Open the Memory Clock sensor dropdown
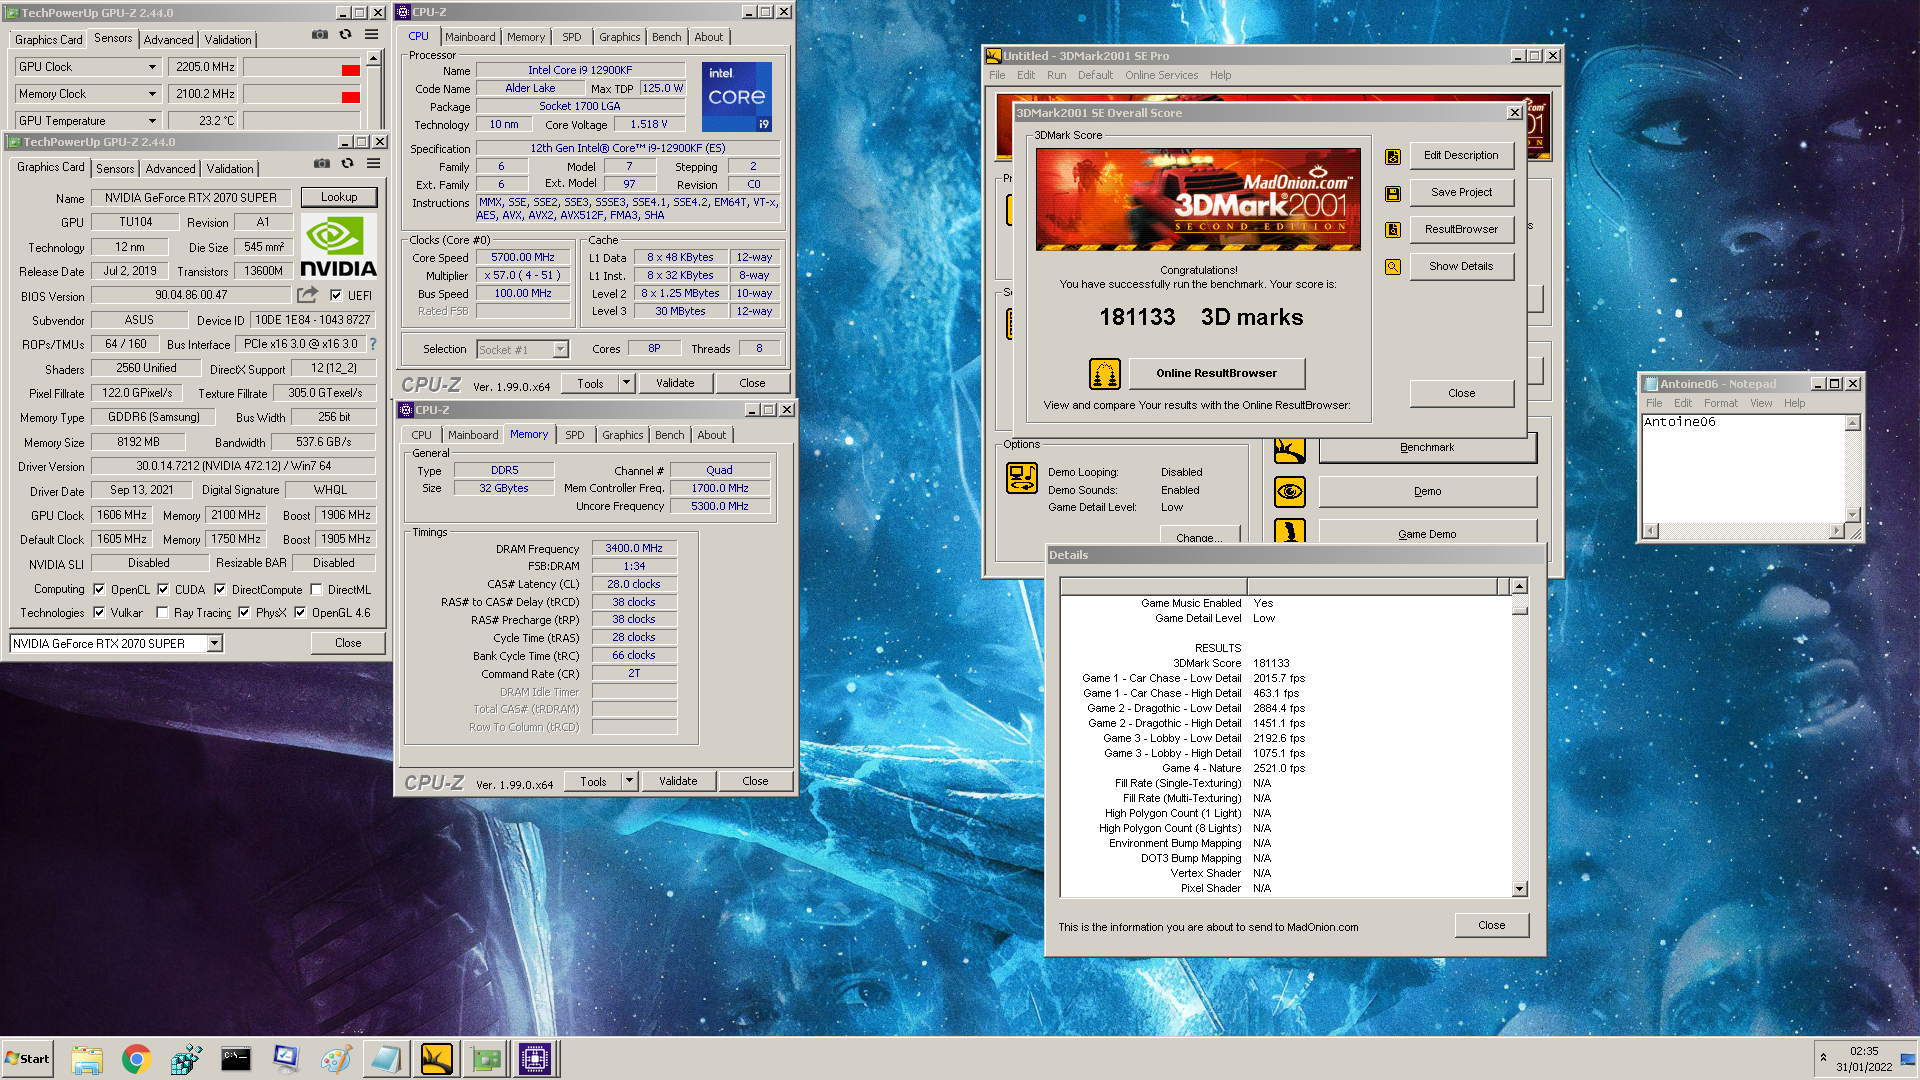This screenshot has height=1080, width=1920. pyautogui.click(x=153, y=94)
